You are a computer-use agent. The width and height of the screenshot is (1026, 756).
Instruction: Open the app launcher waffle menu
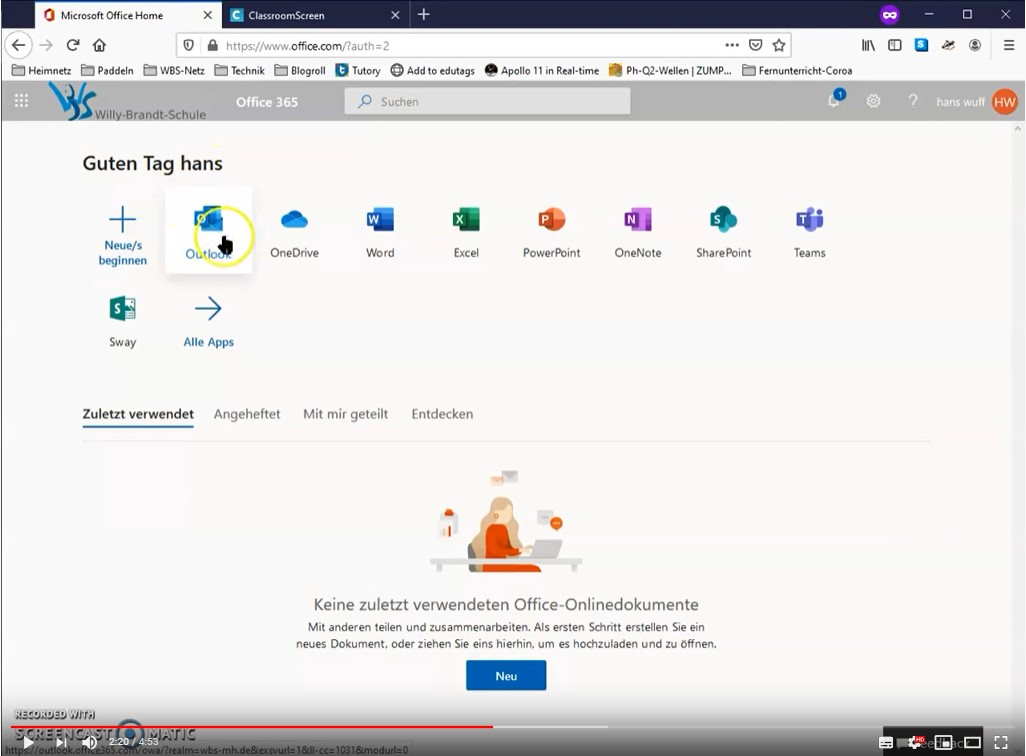tap(21, 101)
